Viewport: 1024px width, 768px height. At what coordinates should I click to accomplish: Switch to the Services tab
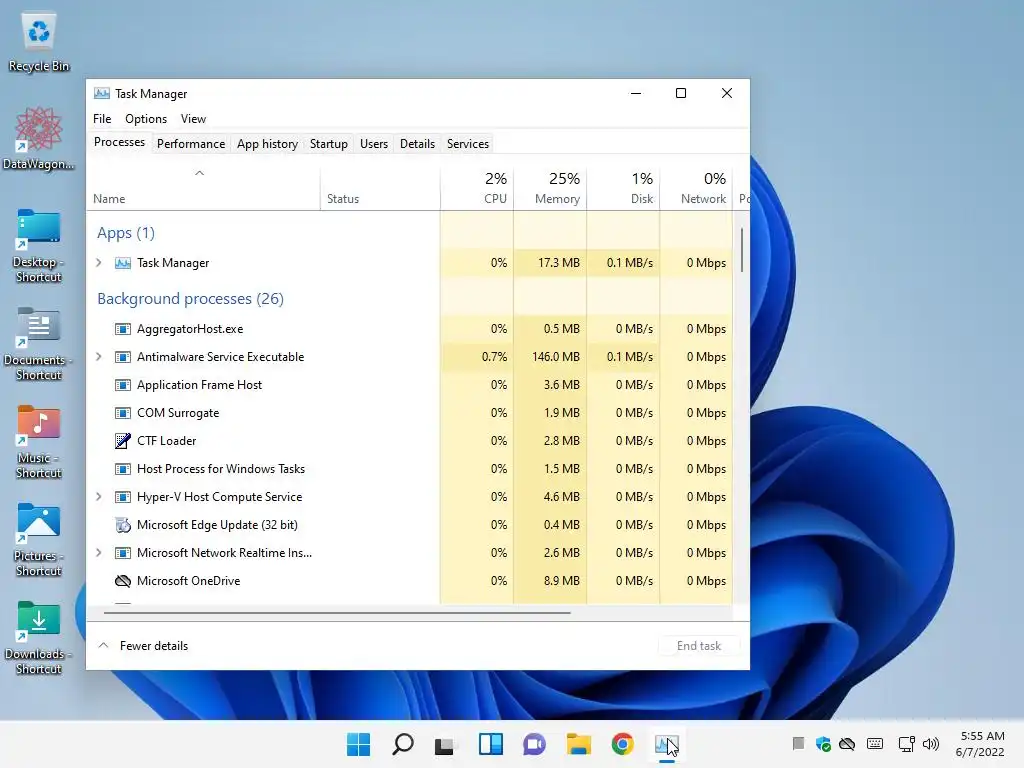coord(468,144)
